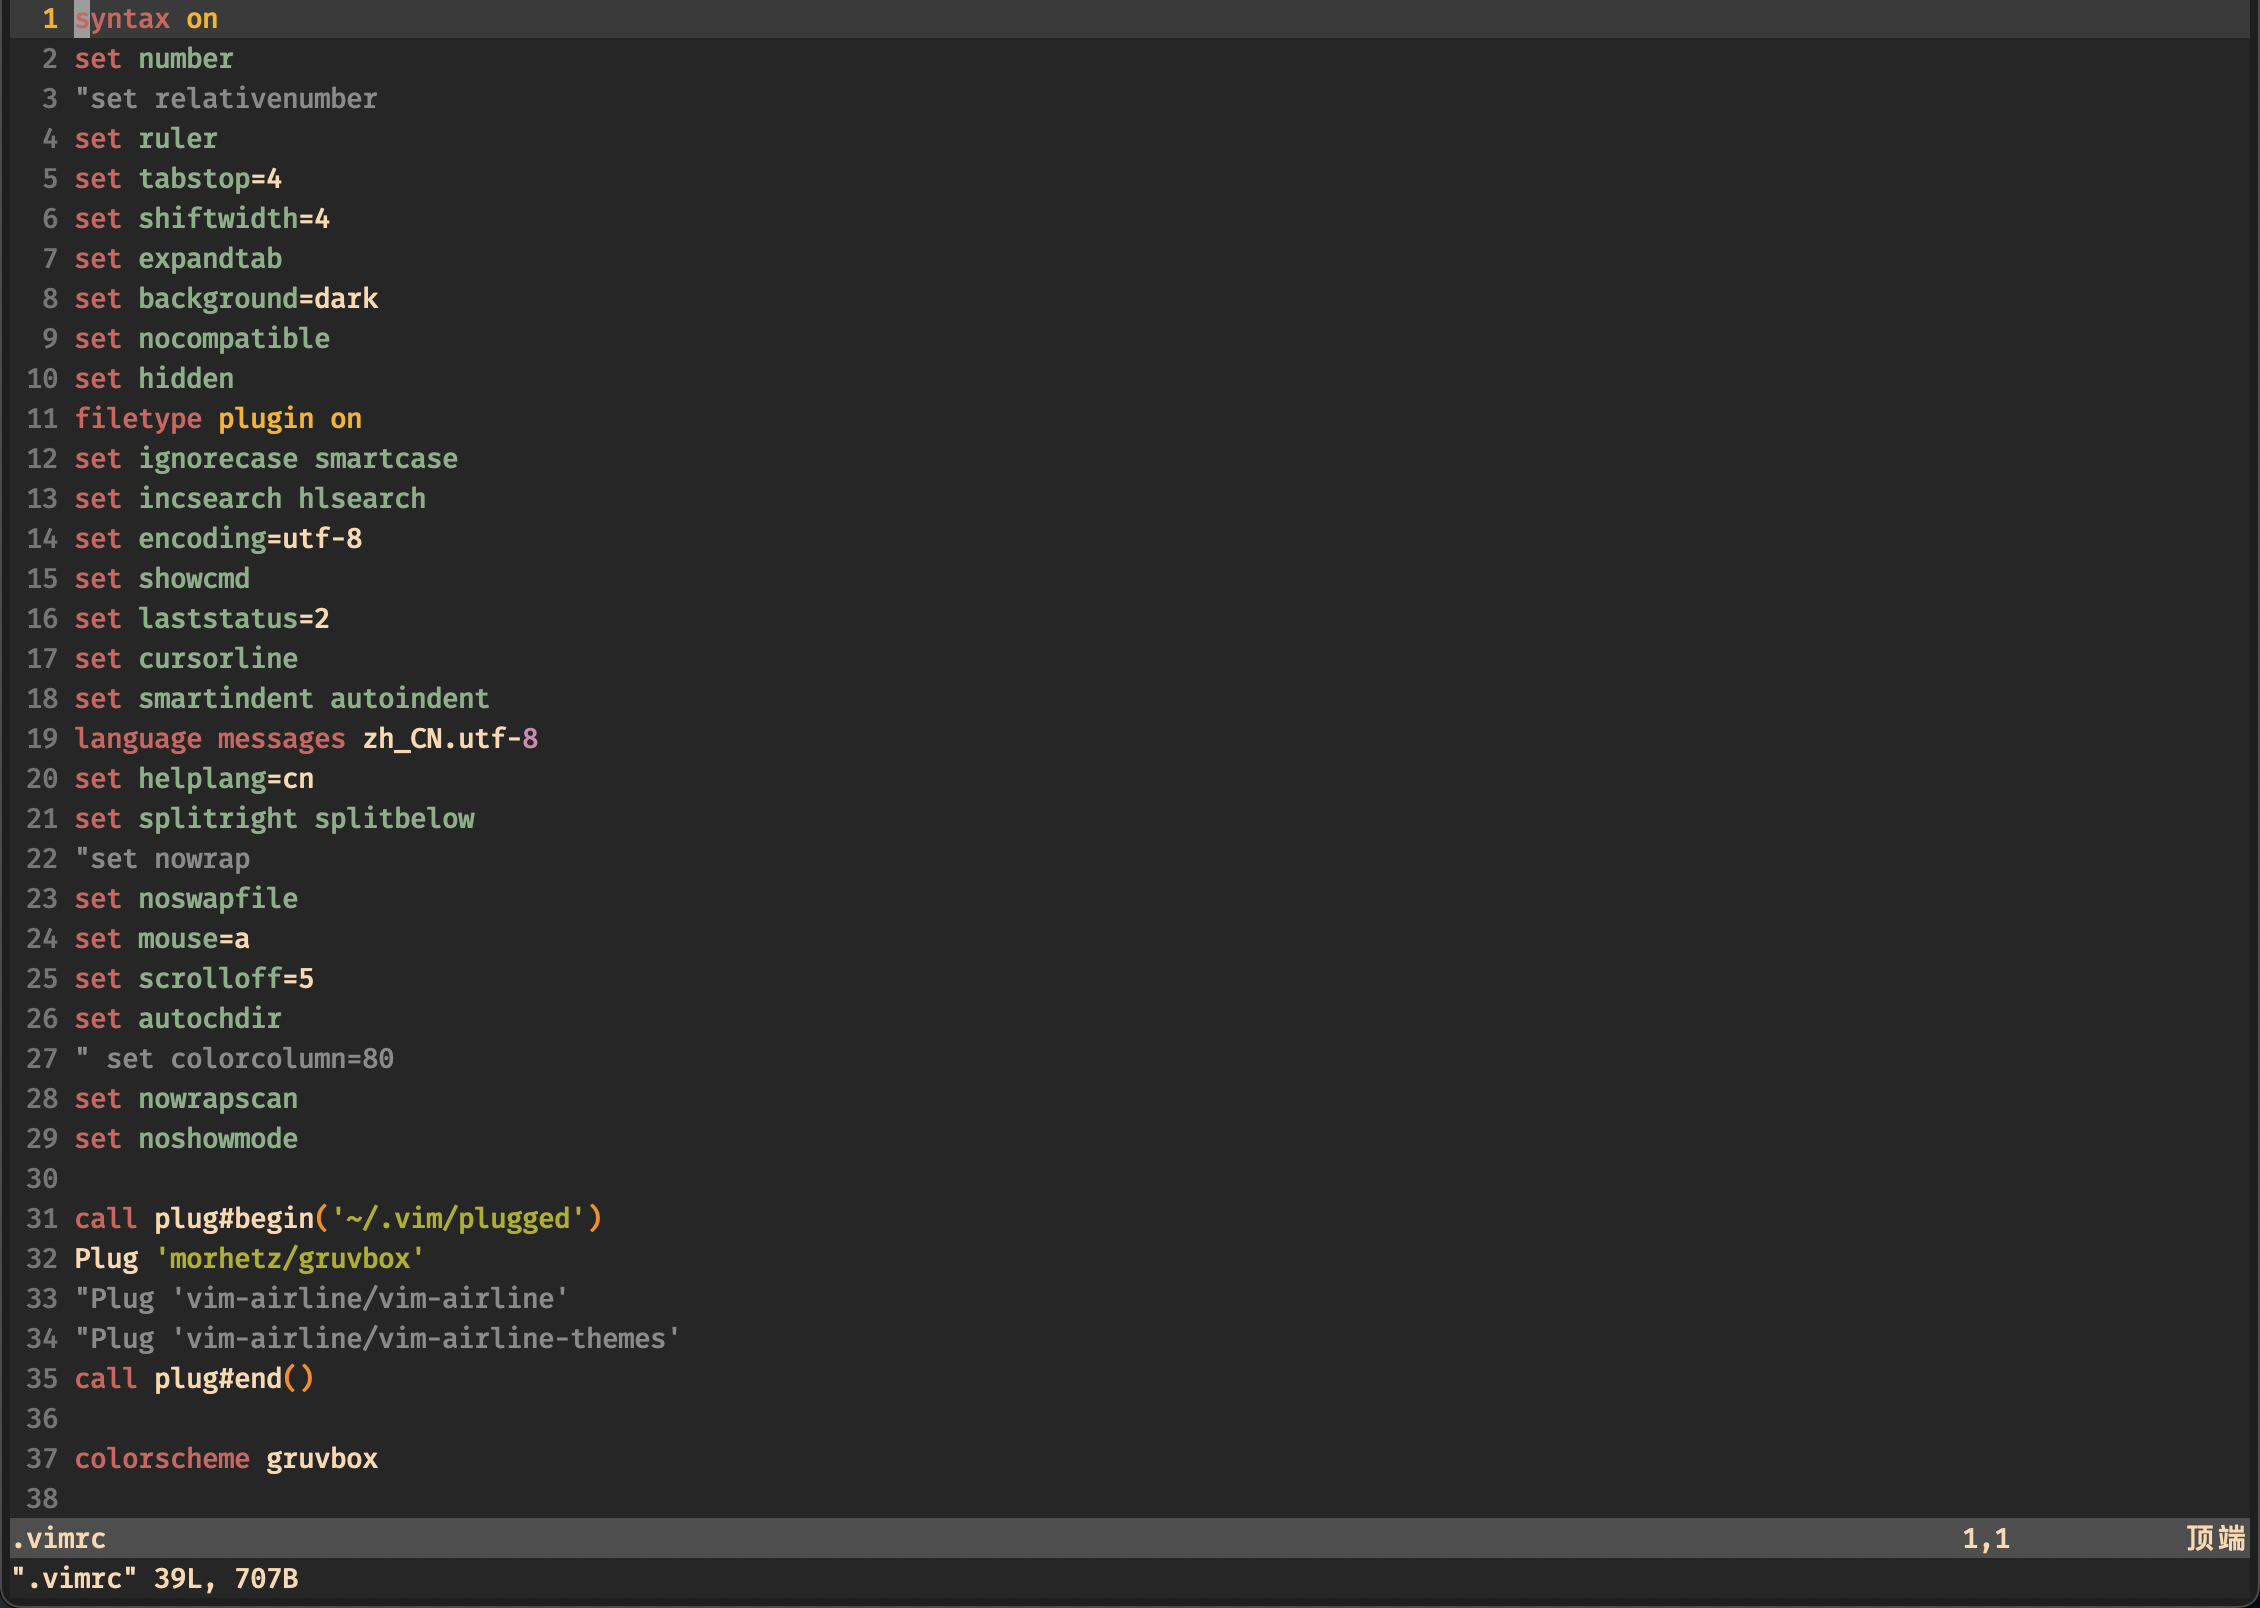Screen dimensions: 2260x1608
Task: Click the '顶端' scroll indicator
Action: (2216, 1539)
